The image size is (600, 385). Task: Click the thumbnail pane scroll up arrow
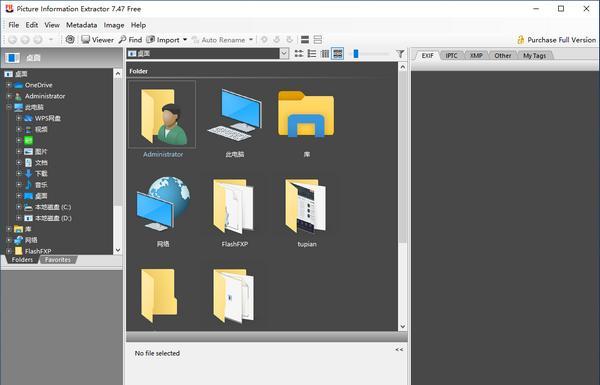[x=403, y=67]
